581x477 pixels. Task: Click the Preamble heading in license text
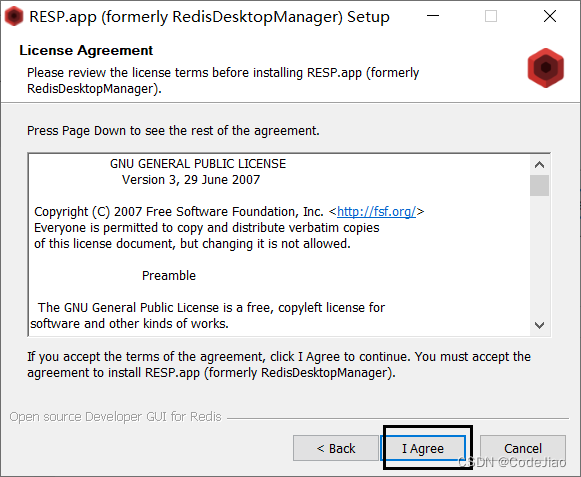point(169,276)
